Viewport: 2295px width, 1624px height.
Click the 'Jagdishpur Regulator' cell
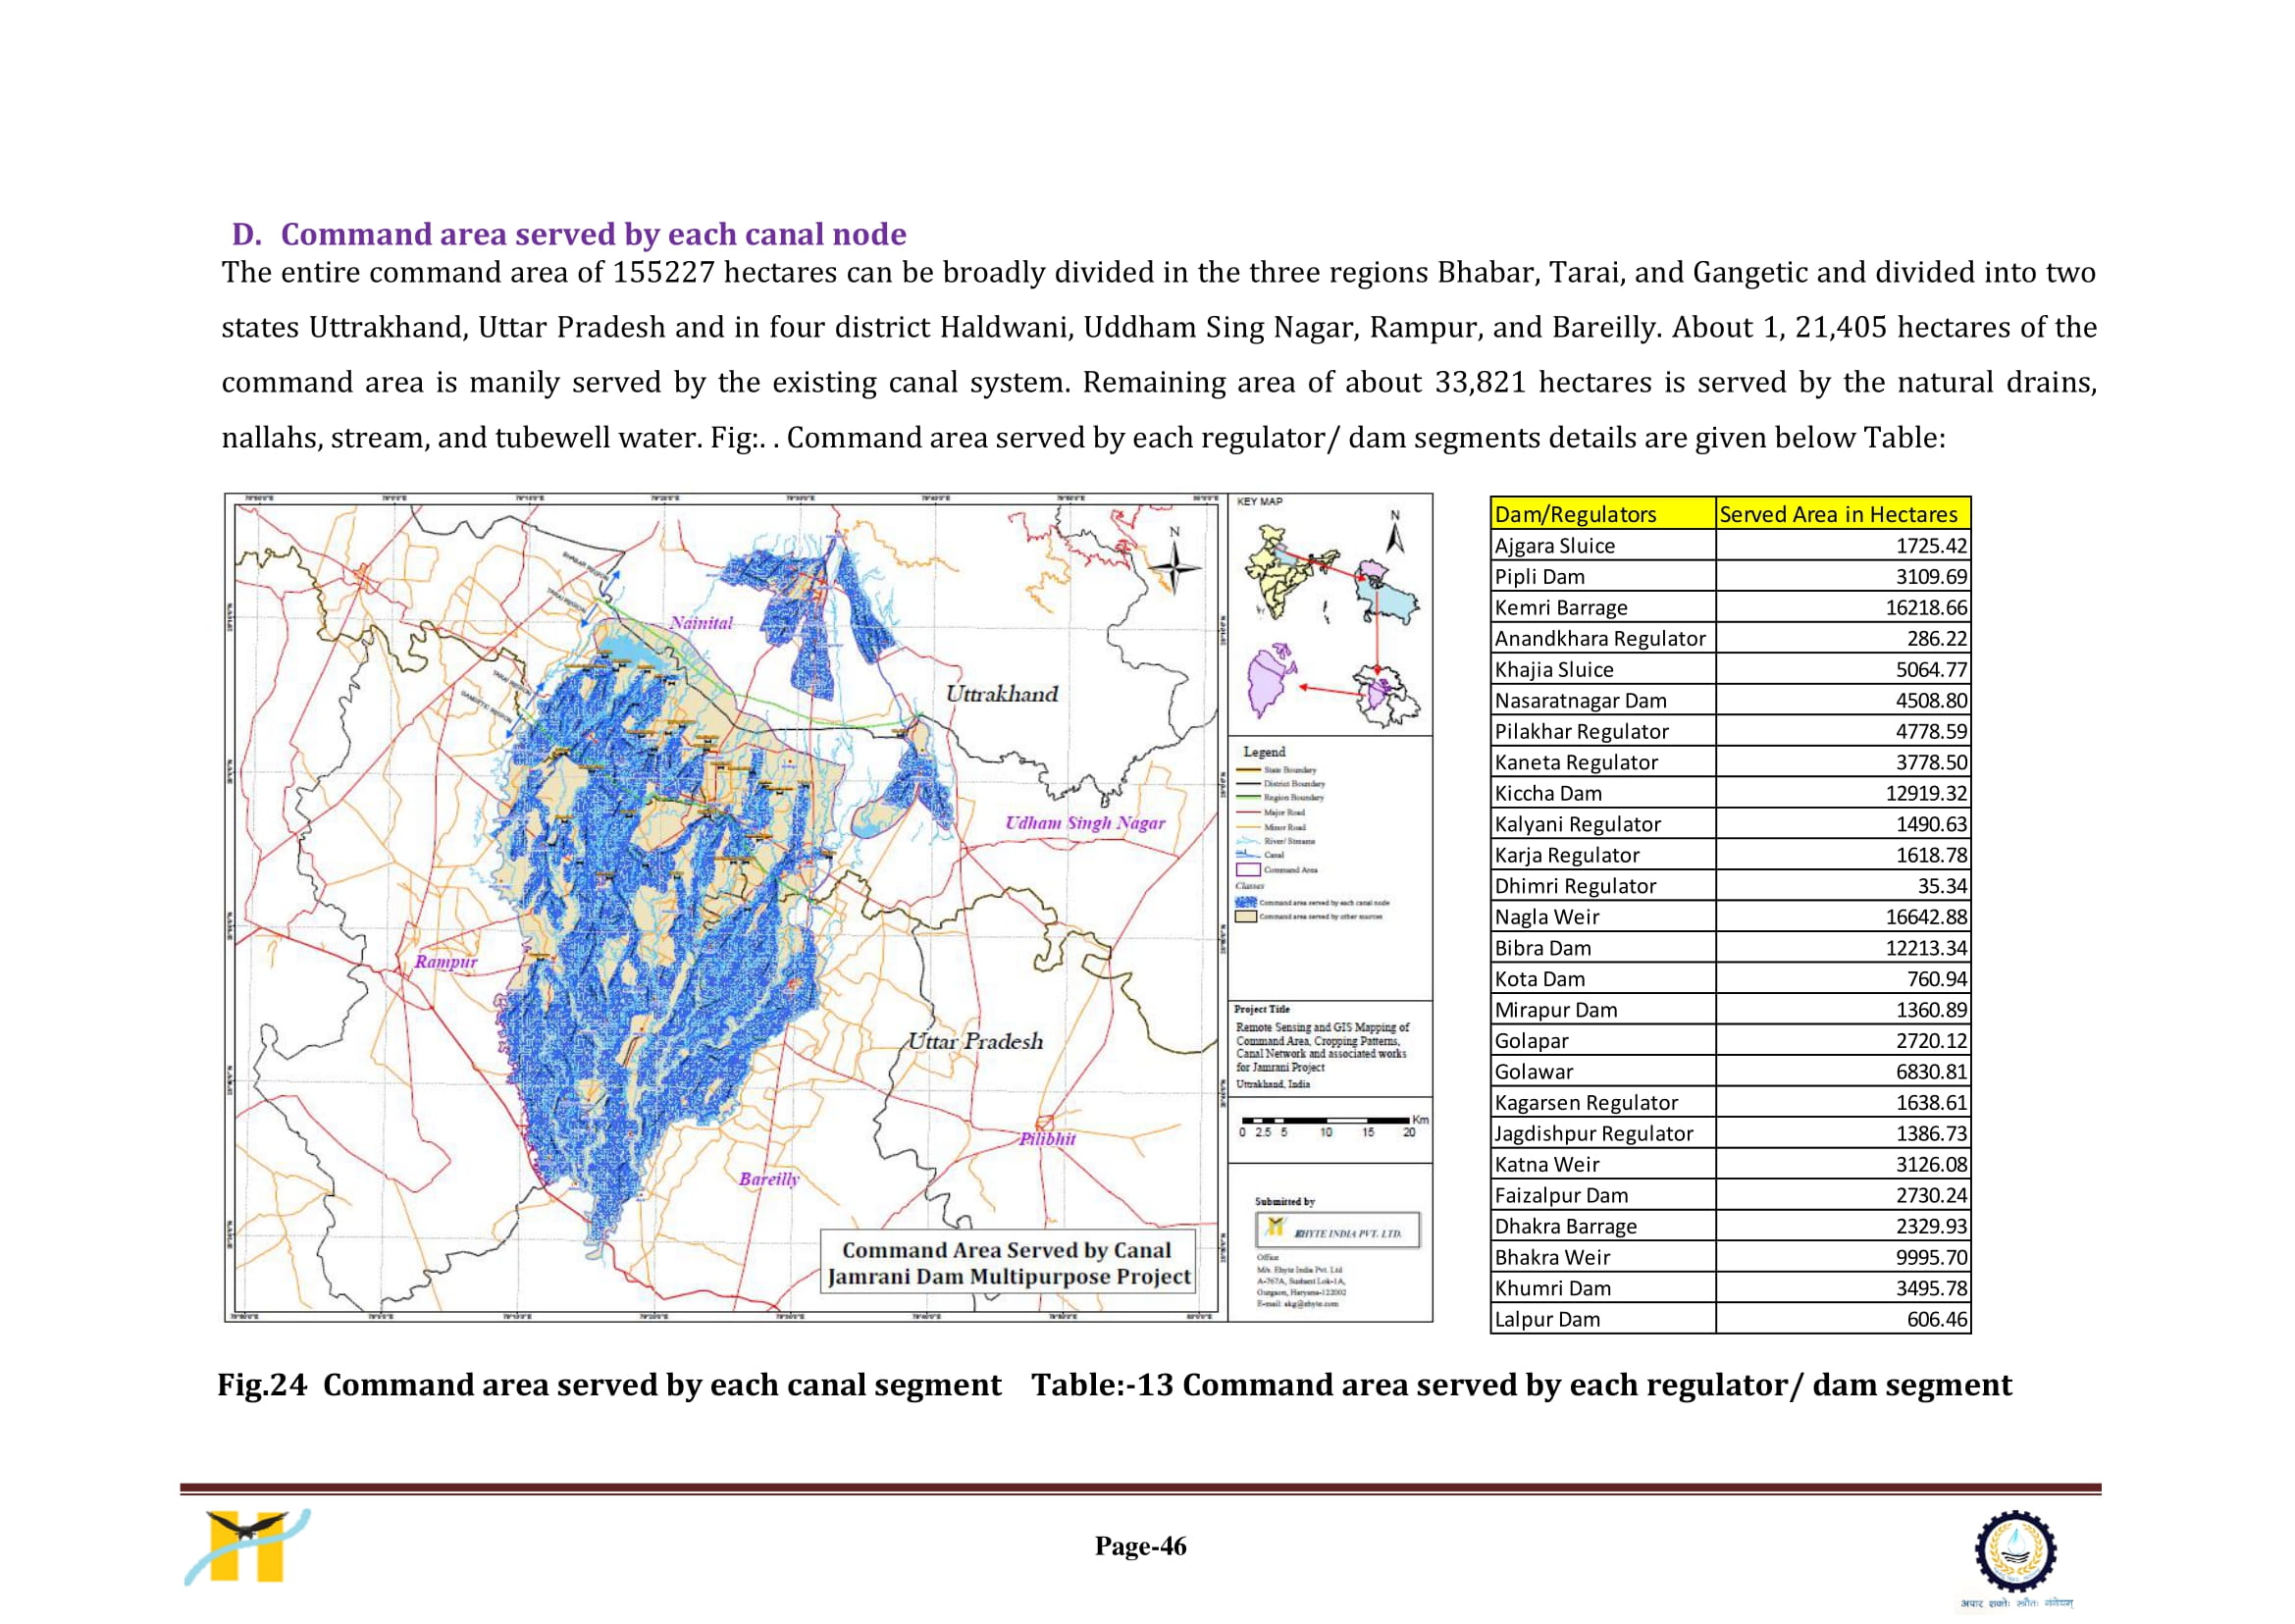[x=1603, y=1134]
